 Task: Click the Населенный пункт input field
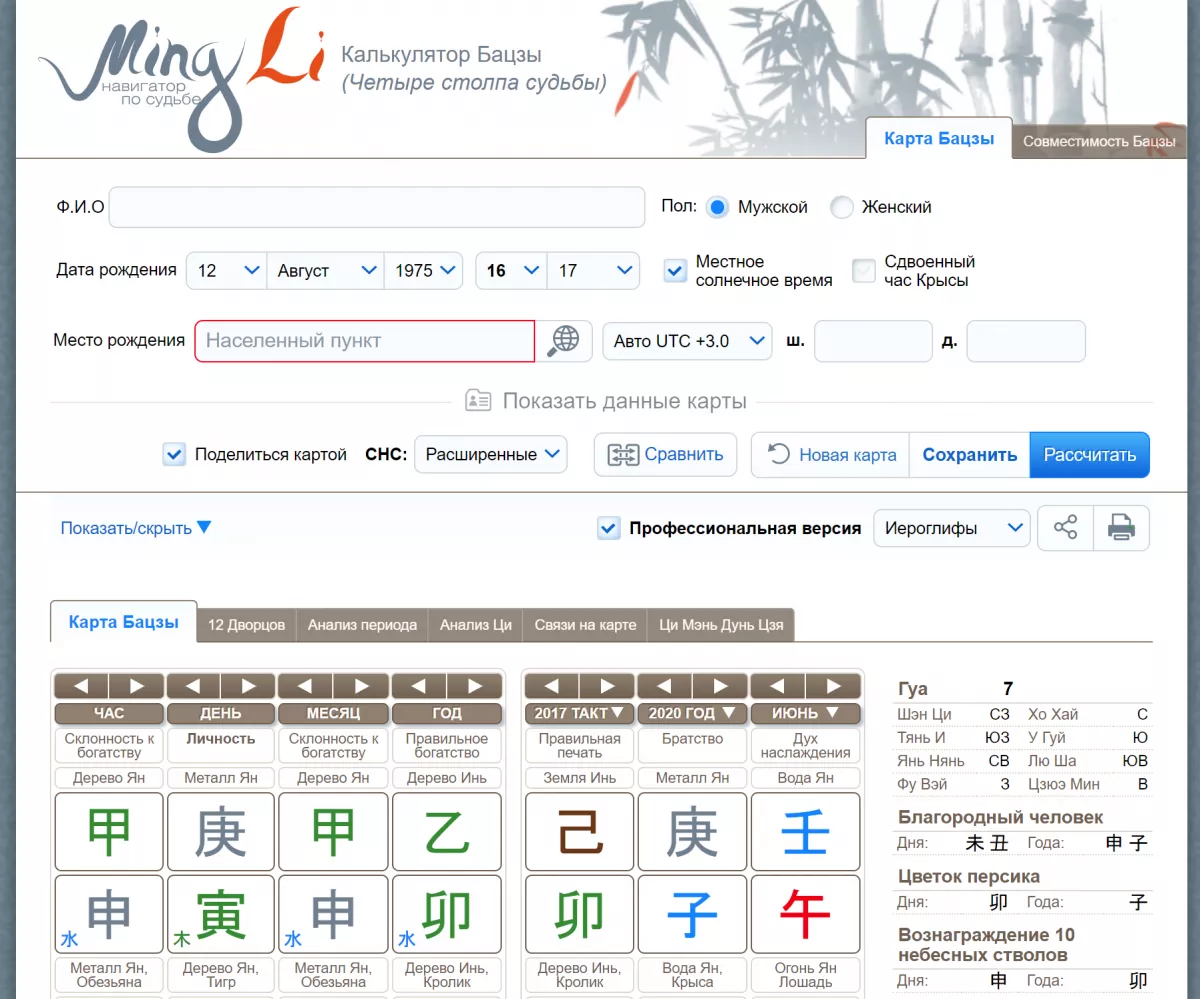coord(365,341)
